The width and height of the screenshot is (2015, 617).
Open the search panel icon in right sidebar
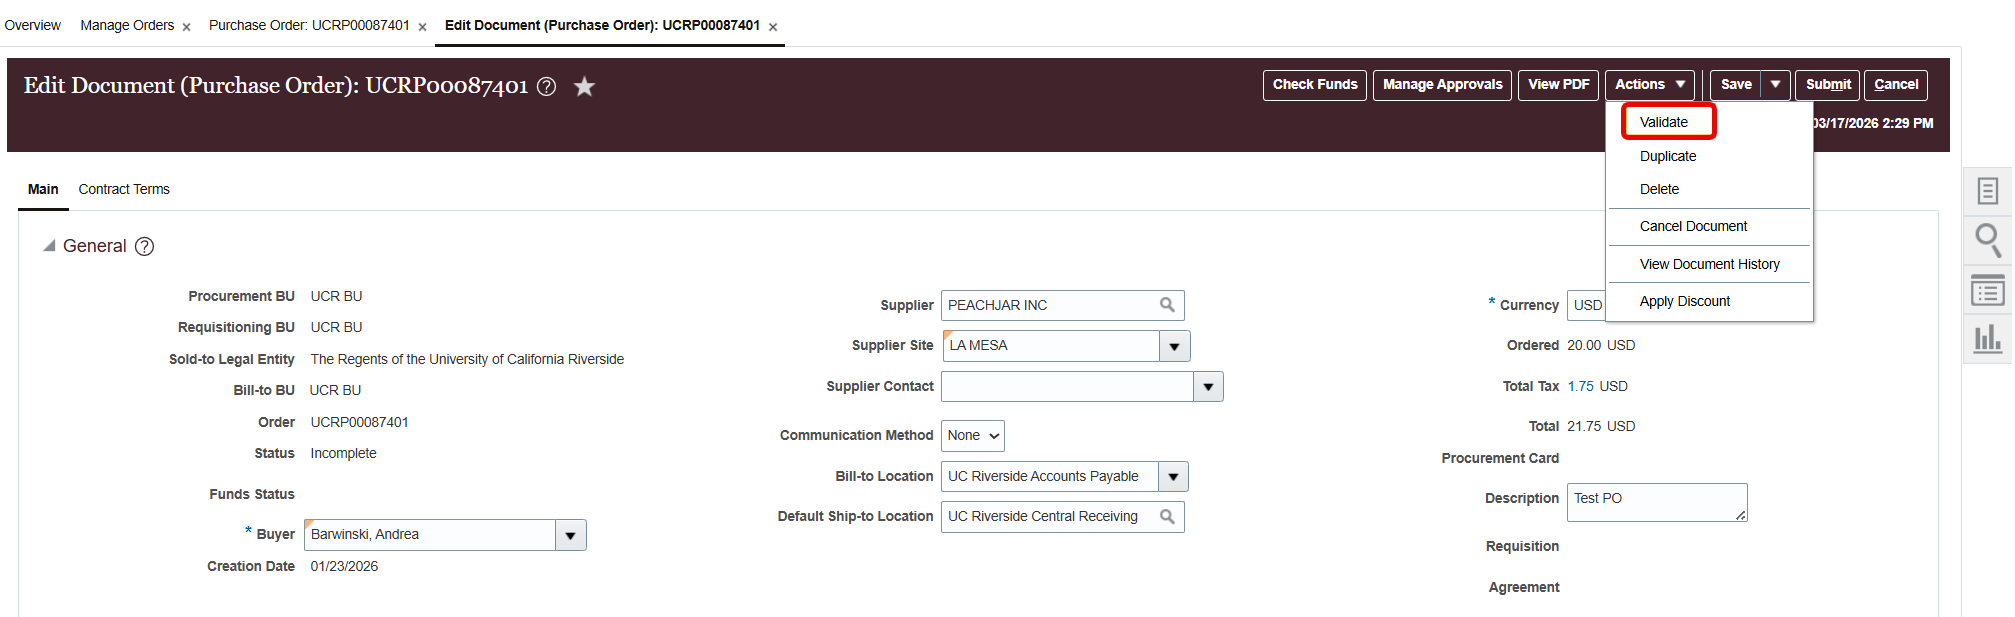(1987, 240)
